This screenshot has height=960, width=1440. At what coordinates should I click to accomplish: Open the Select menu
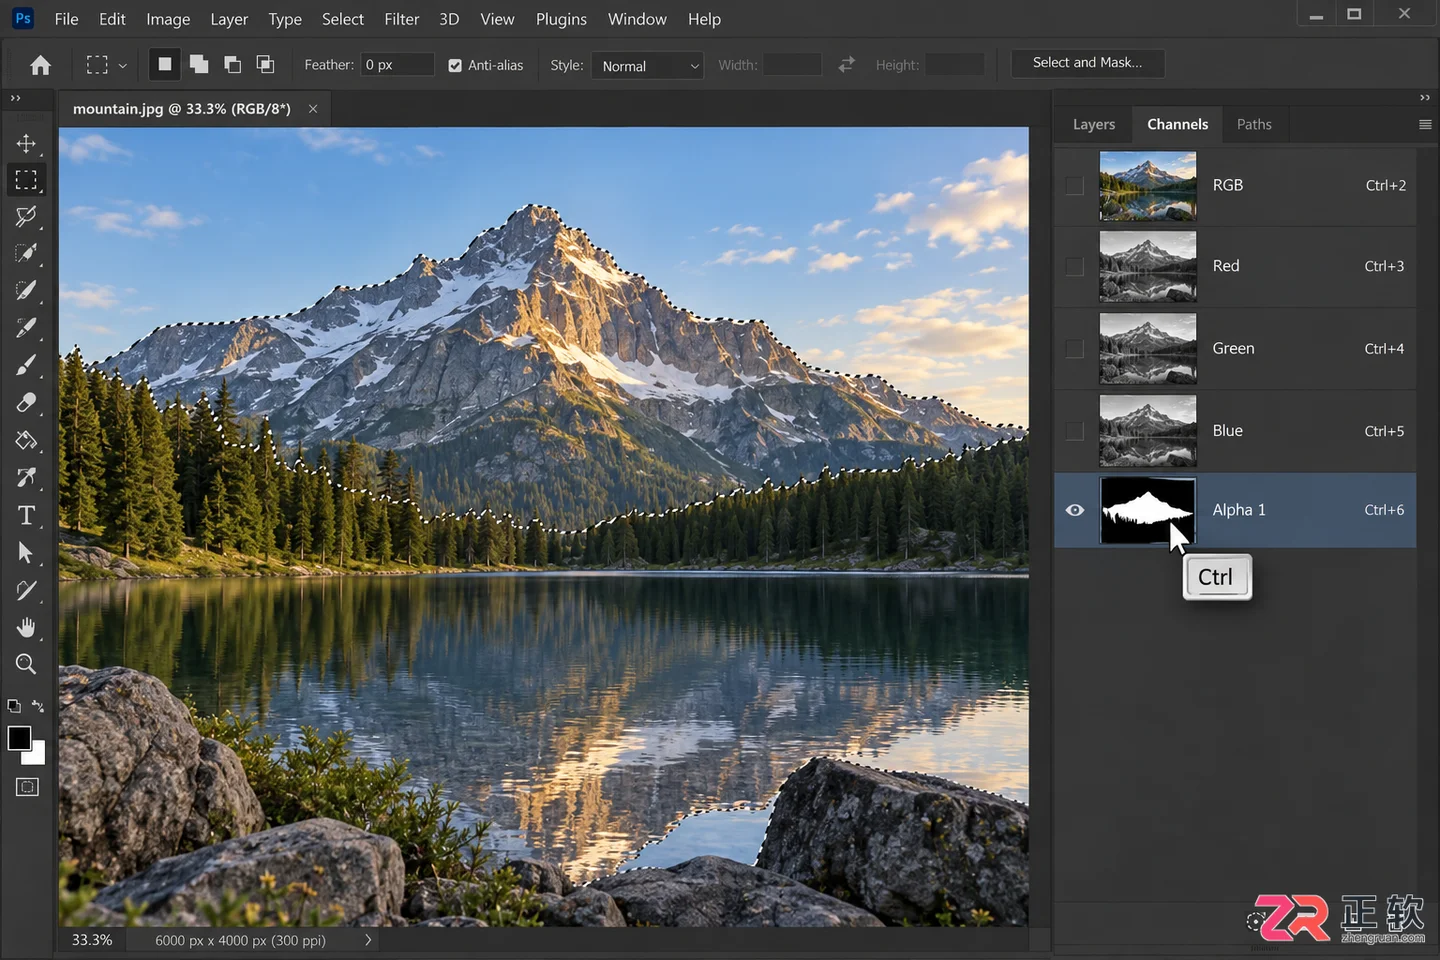(x=343, y=19)
